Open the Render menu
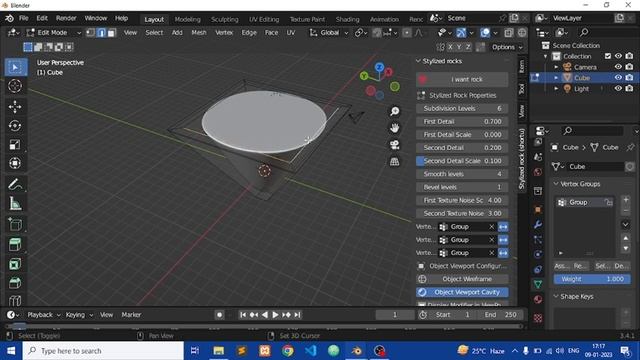Screen dimensions: 640x360 click(x=66, y=18)
